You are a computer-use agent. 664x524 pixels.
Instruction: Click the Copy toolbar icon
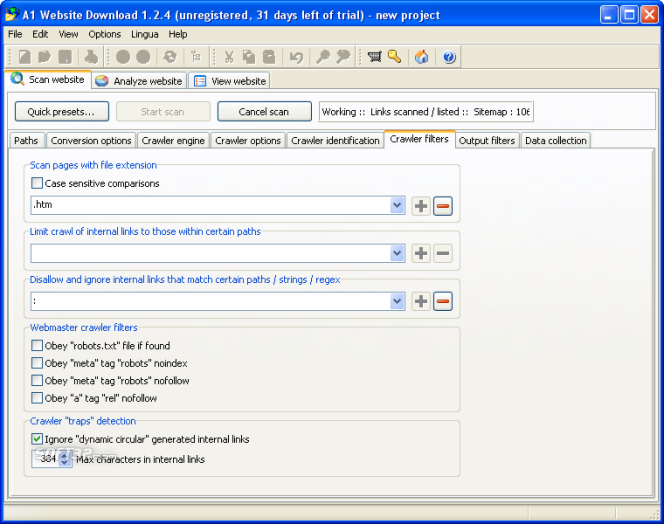(249, 56)
